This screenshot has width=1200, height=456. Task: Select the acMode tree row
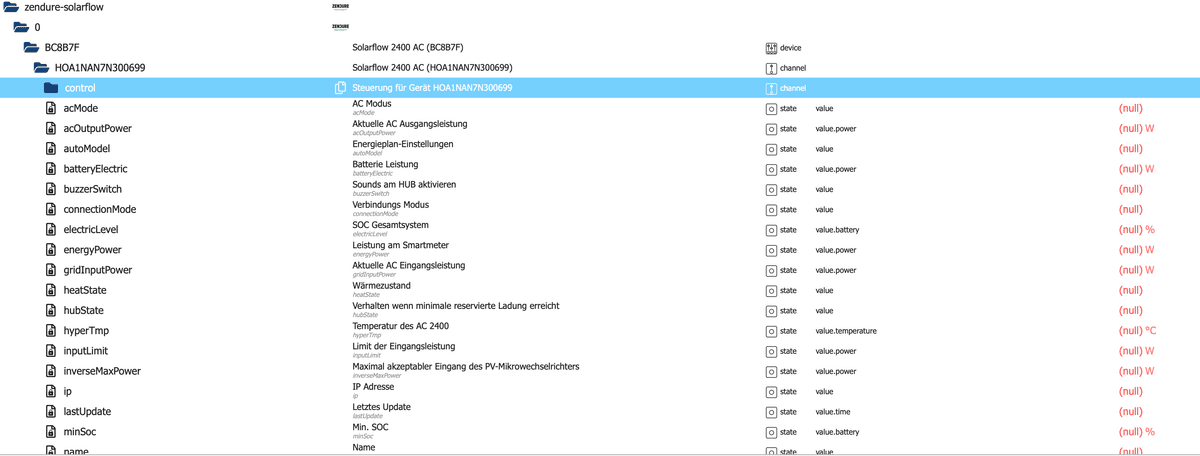point(600,108)
